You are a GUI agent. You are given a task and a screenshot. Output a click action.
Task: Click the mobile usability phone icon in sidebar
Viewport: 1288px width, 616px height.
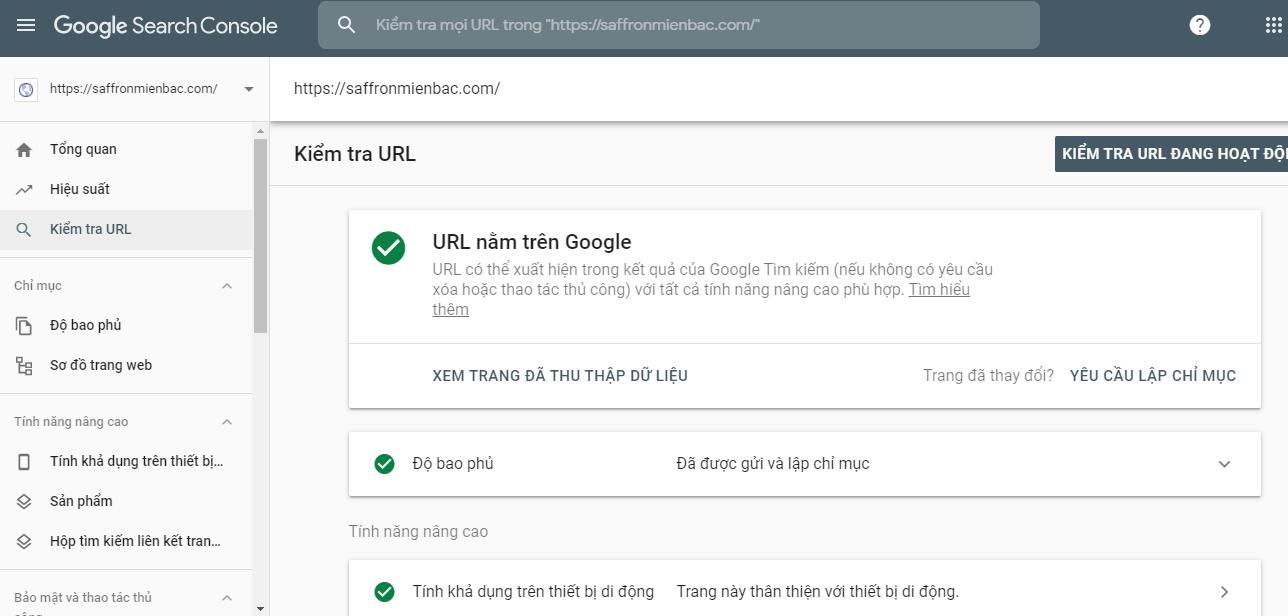point(24,461)
